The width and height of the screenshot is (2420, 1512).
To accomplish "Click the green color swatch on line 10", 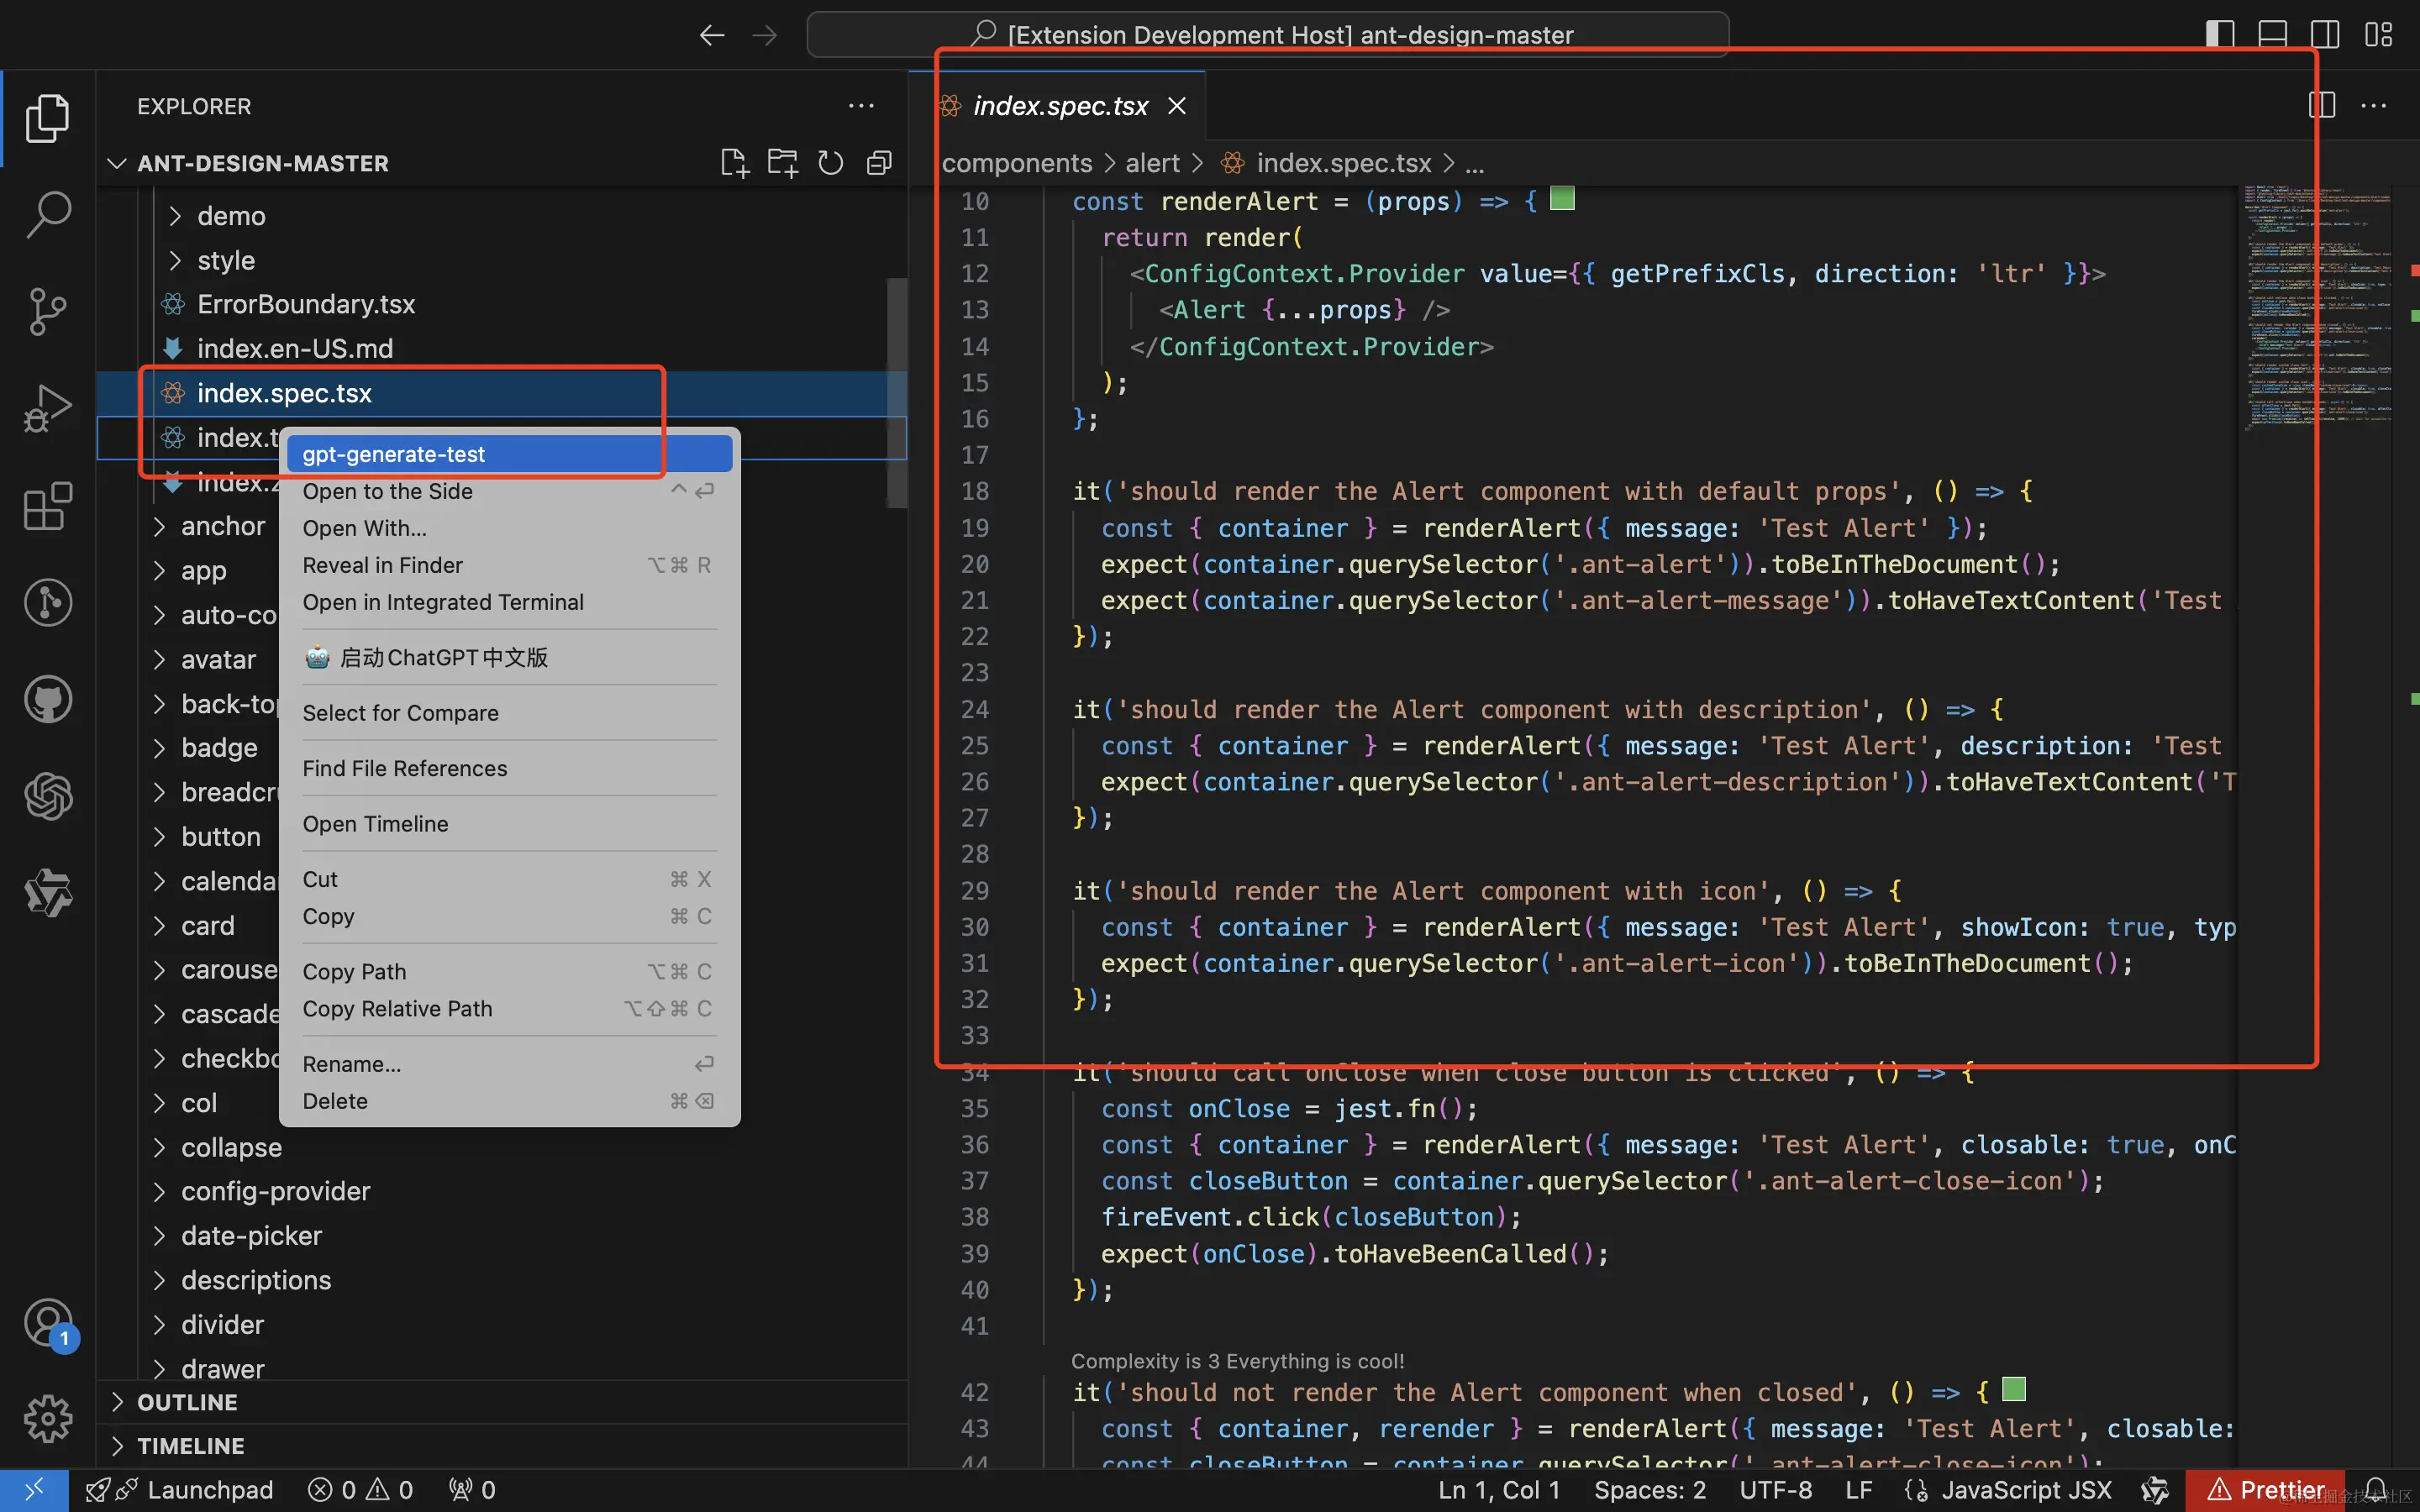I will [1562, 199].
